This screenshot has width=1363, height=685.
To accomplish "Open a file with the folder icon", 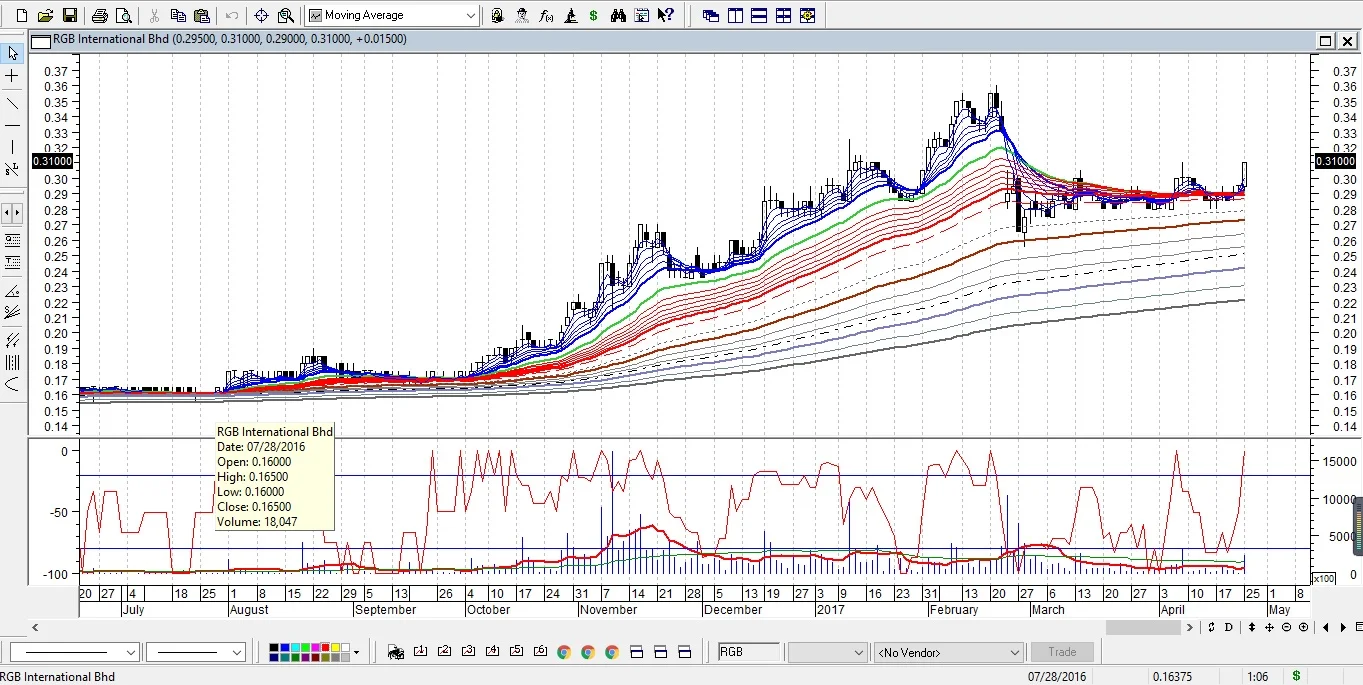I will point(45,16).
